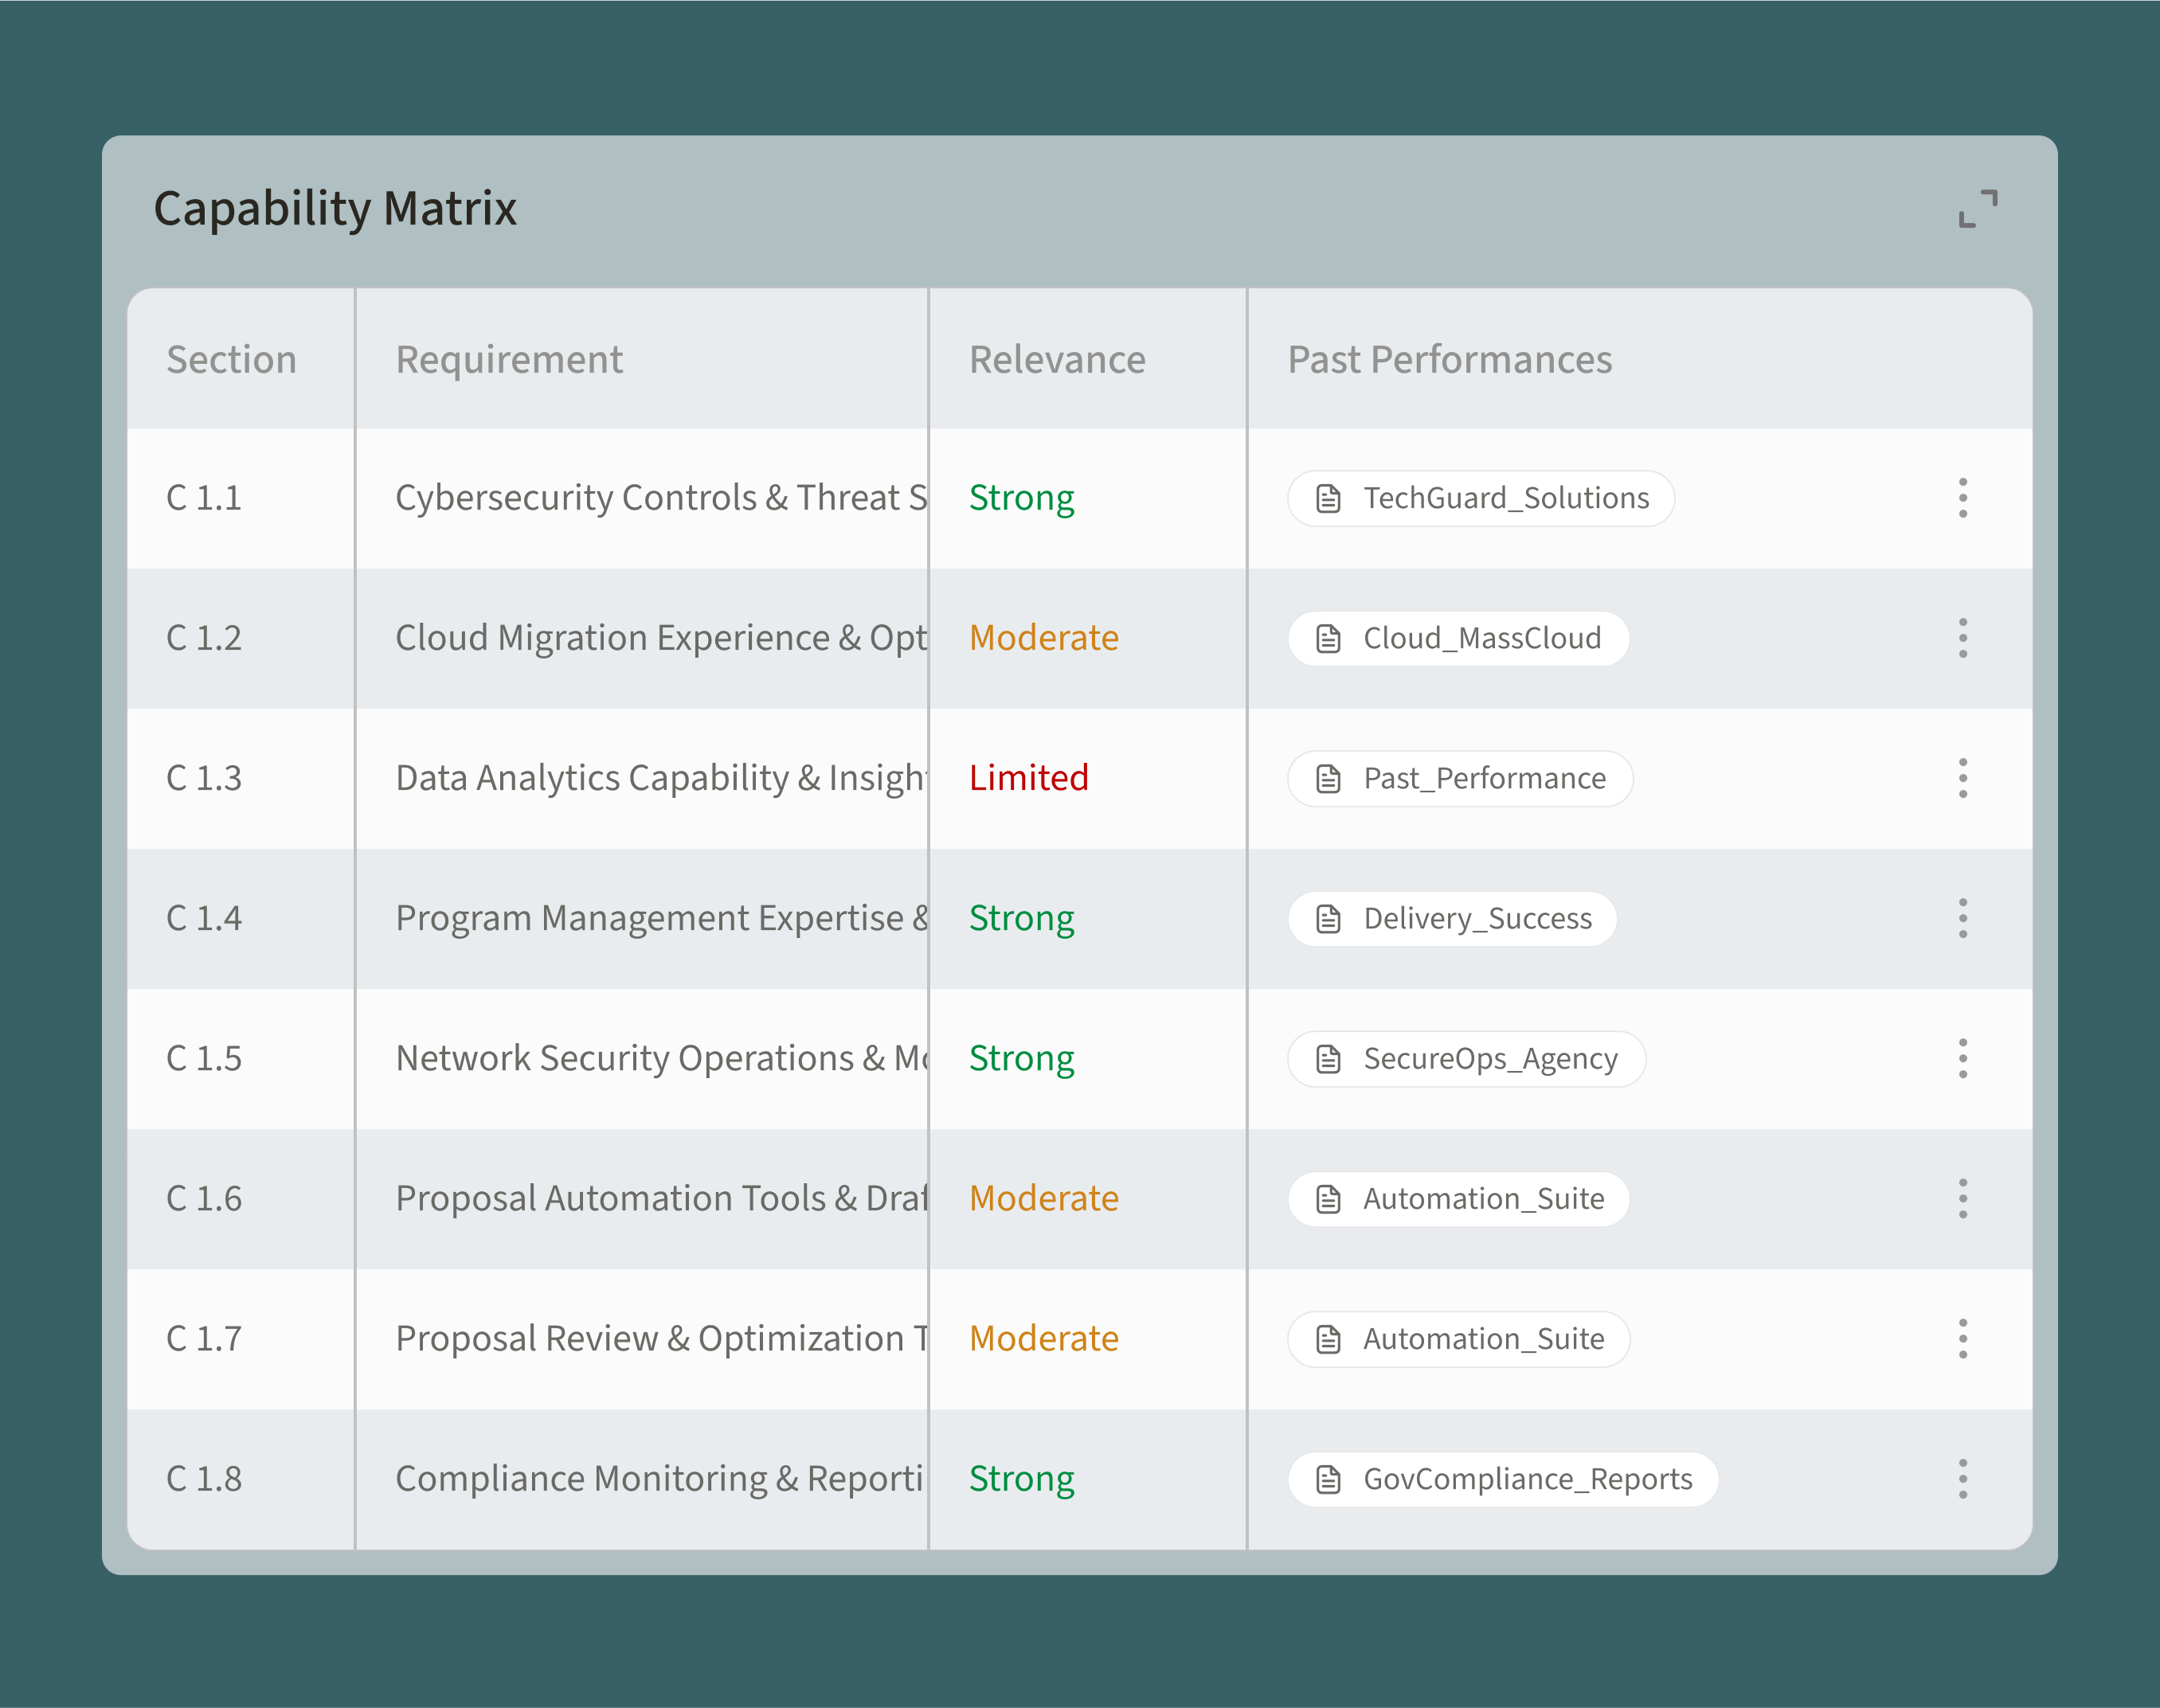Click the Relevance column header
This screenshot has height=1708, width=2160.
(x=1057, y=359)
